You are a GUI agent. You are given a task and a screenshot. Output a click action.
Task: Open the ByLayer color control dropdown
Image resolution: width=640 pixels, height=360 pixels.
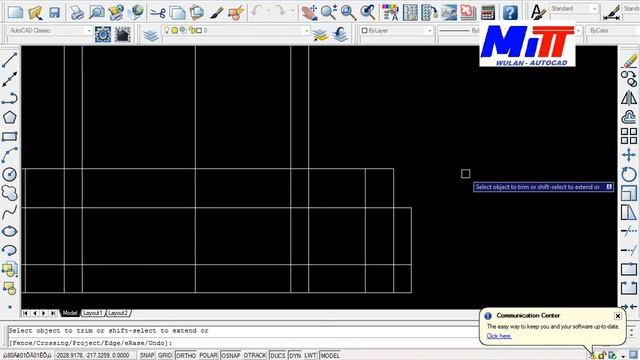coord(429,31)
